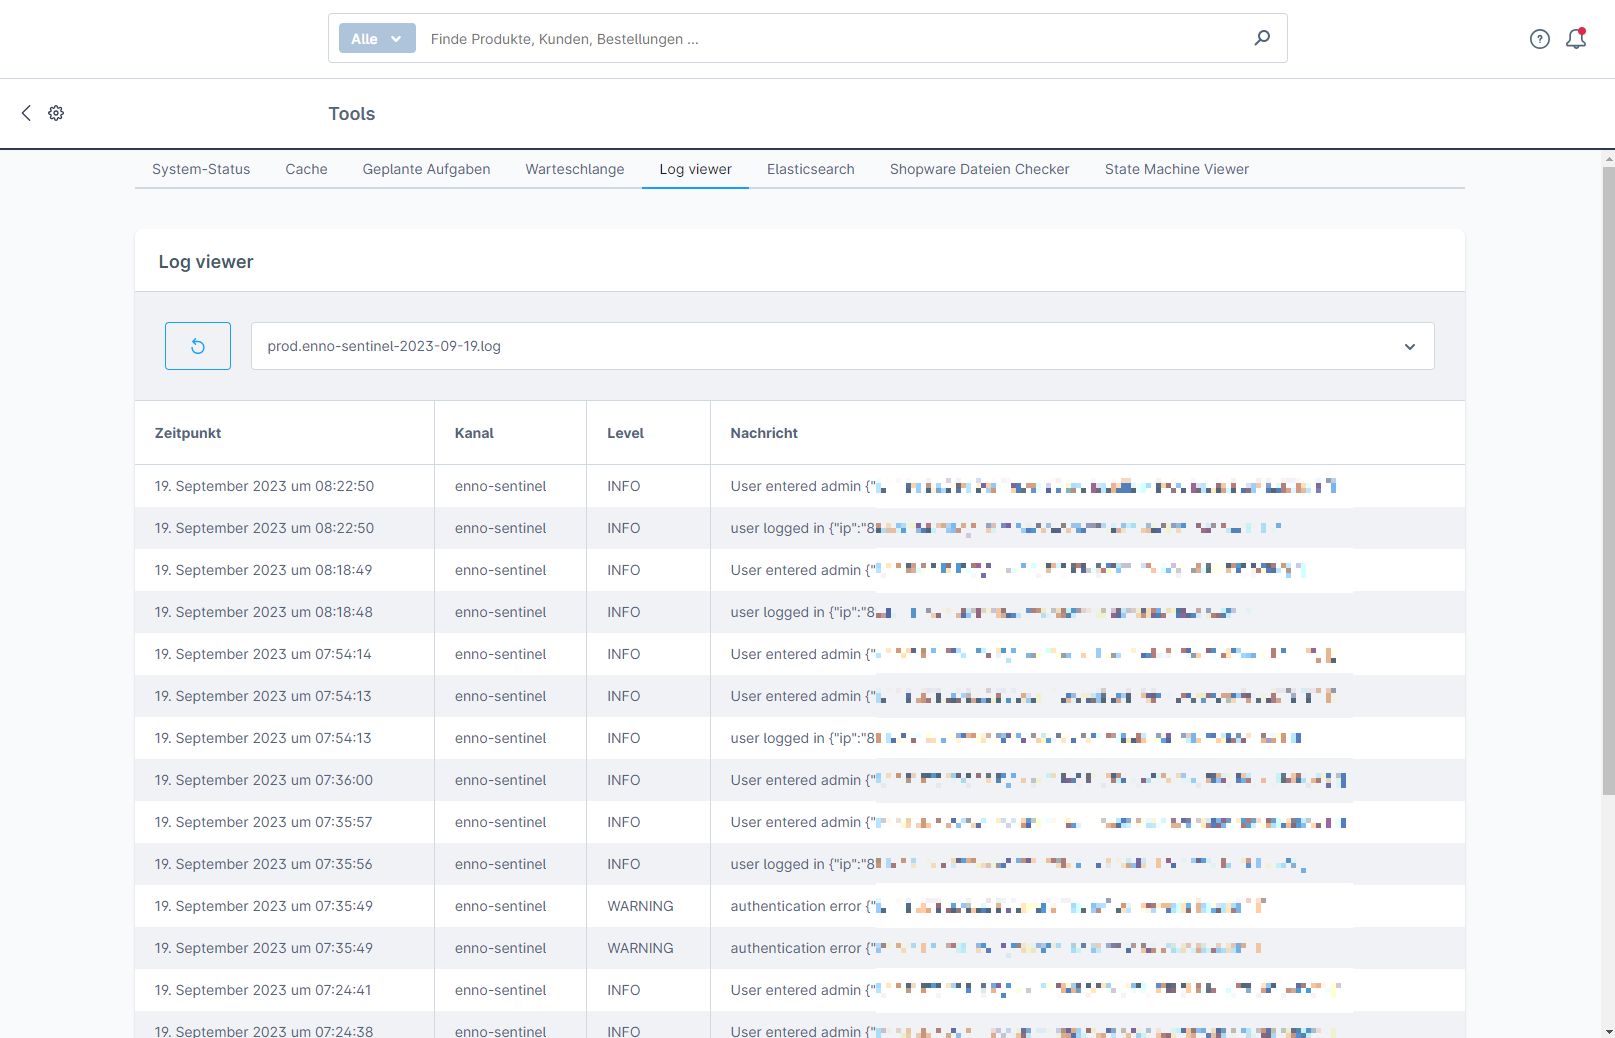Screen dimensions: 1615x1038
Task: Open the Shopware Dateien Checker tab
Action: 980,169
